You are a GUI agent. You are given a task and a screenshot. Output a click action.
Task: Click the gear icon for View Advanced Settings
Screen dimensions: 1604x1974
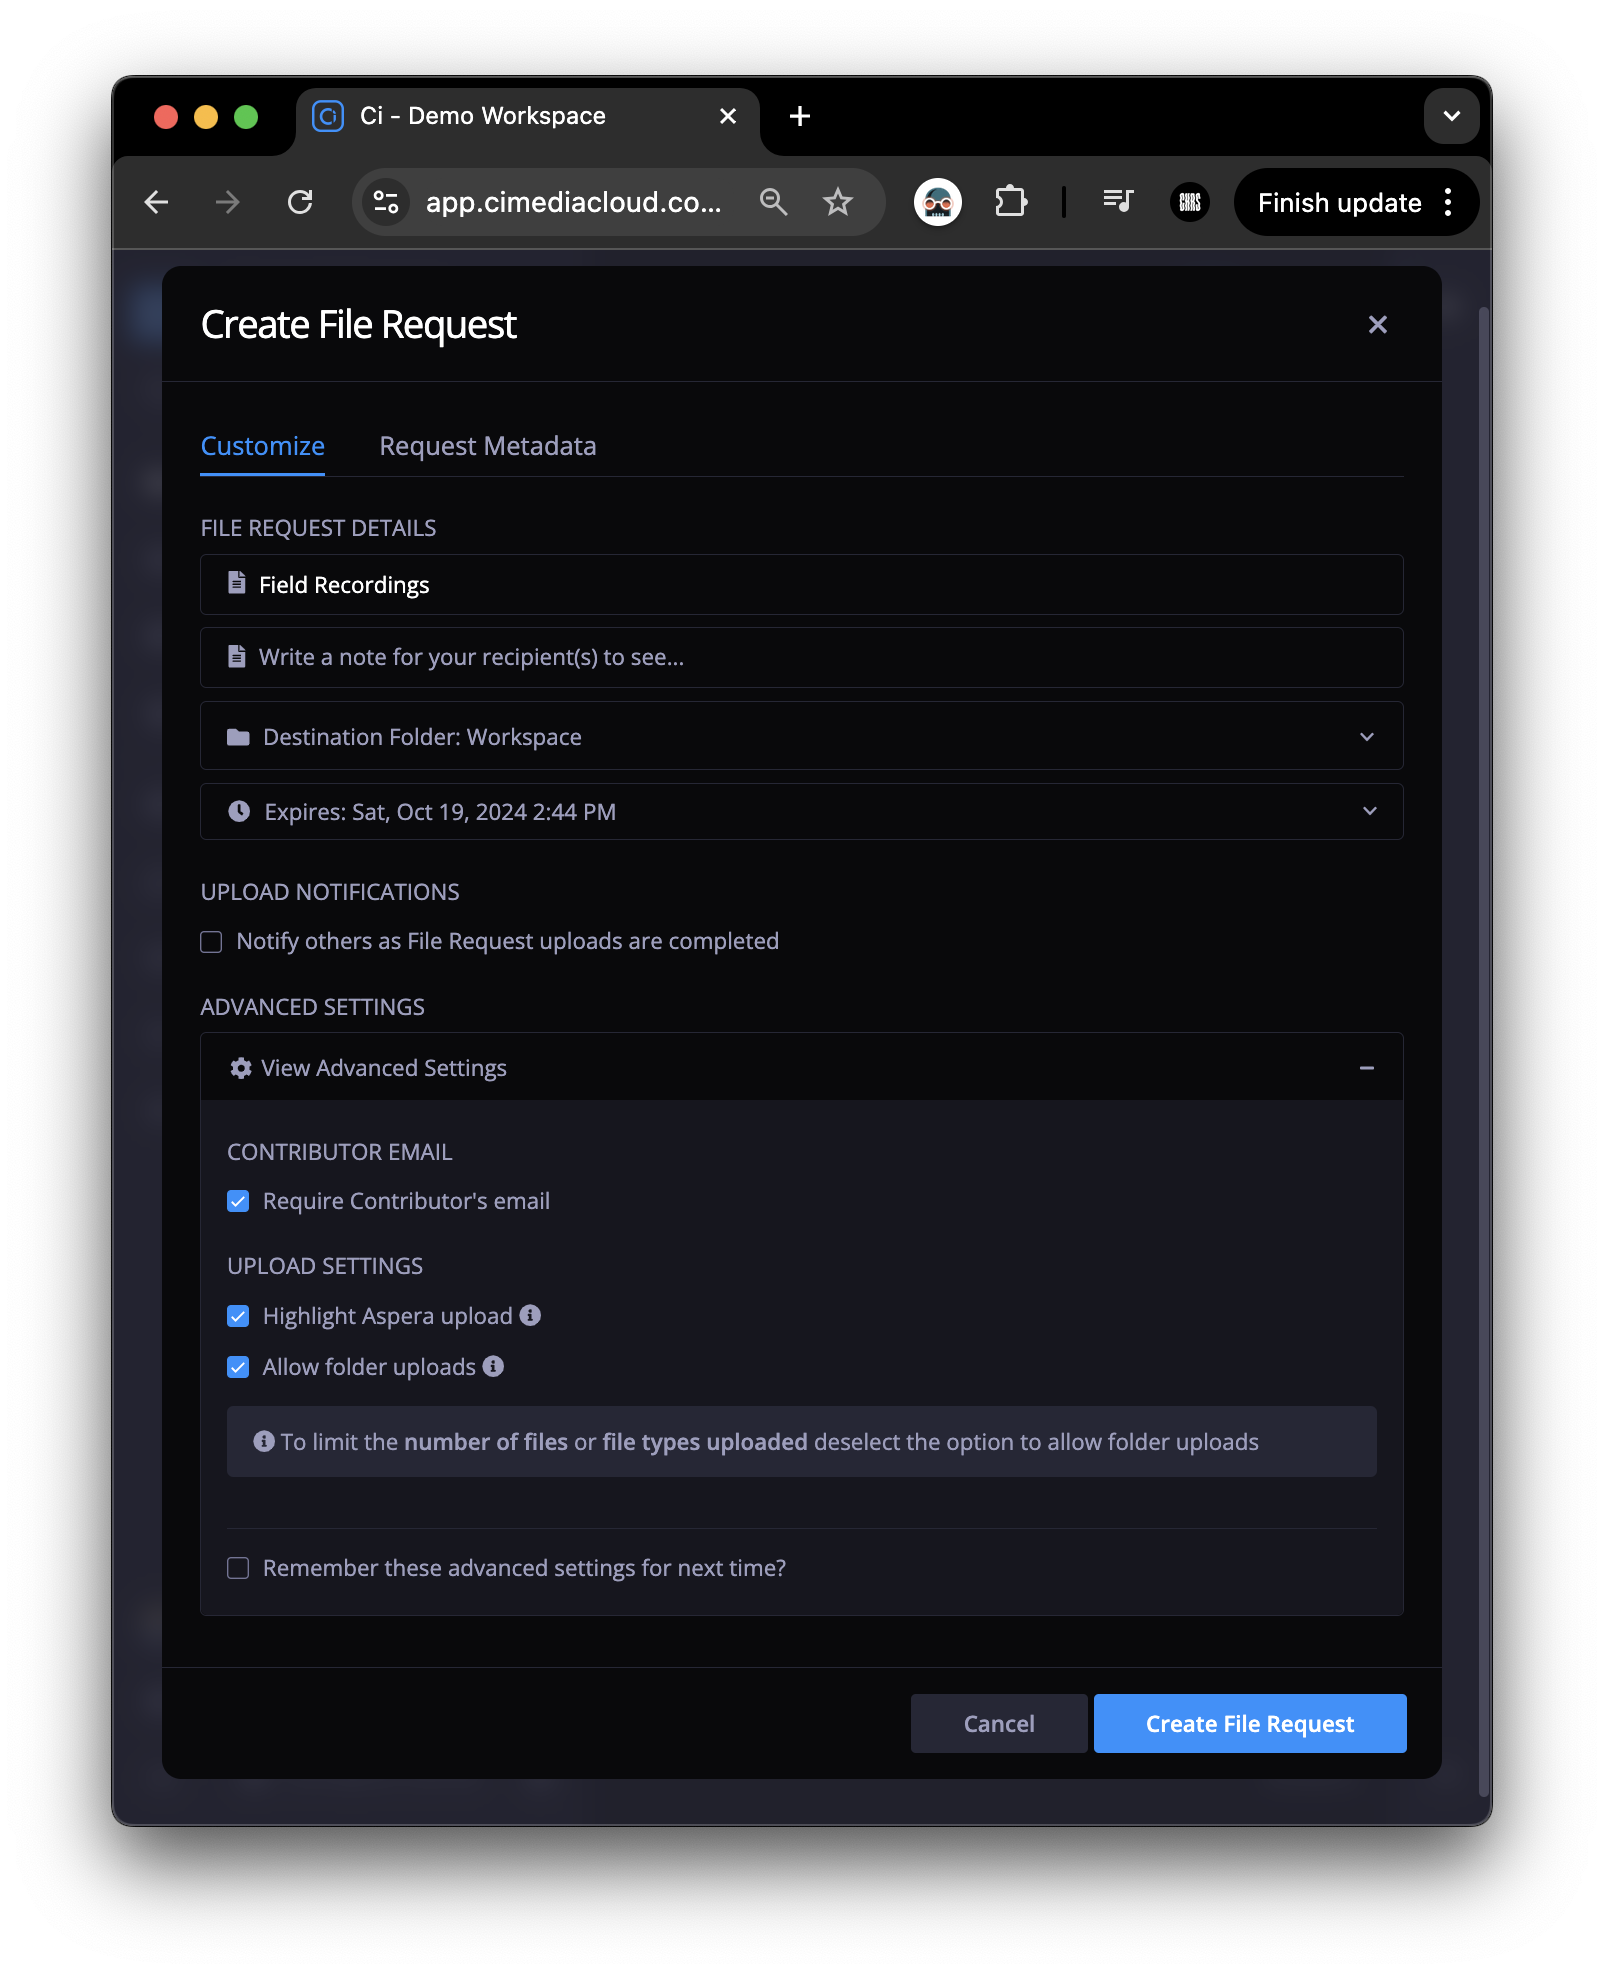(240, 1067)
